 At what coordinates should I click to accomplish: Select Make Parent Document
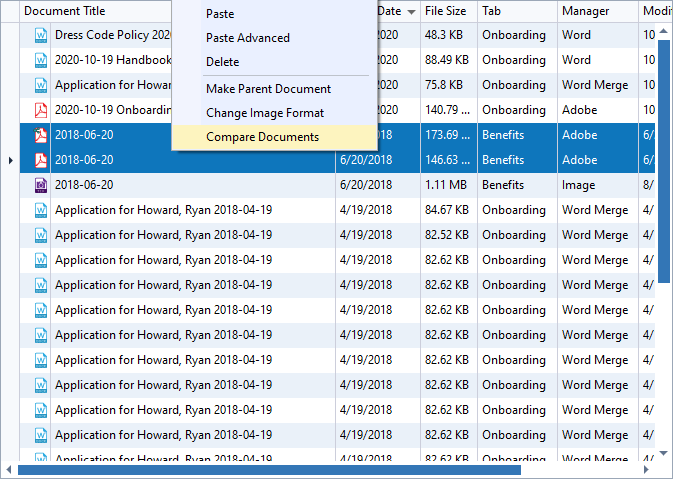[x=268, y=89]
